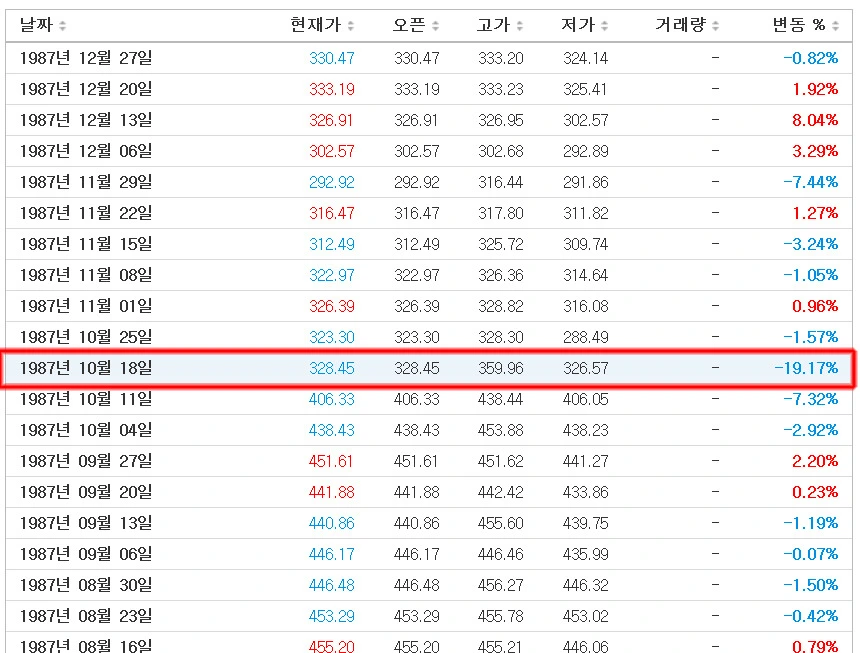The image size is (860, 653).
Task: Click the 현재가 column header label
Action: 315,25
